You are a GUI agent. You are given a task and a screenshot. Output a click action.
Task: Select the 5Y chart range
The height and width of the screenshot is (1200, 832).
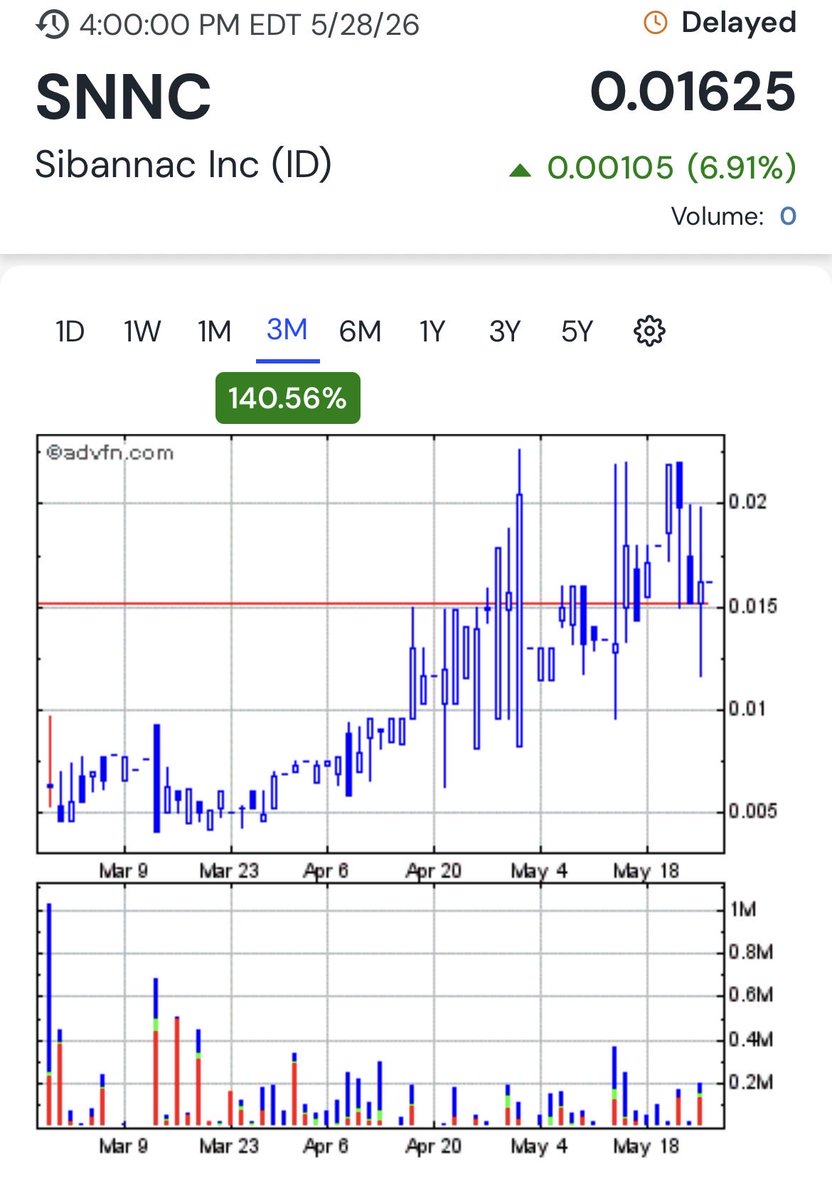577,331
